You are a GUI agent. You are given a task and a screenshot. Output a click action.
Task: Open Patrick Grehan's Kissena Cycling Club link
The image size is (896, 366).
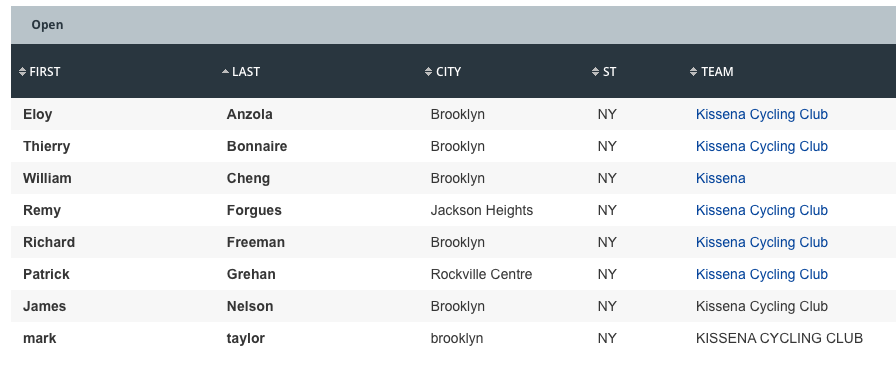[x=762, y=274]
